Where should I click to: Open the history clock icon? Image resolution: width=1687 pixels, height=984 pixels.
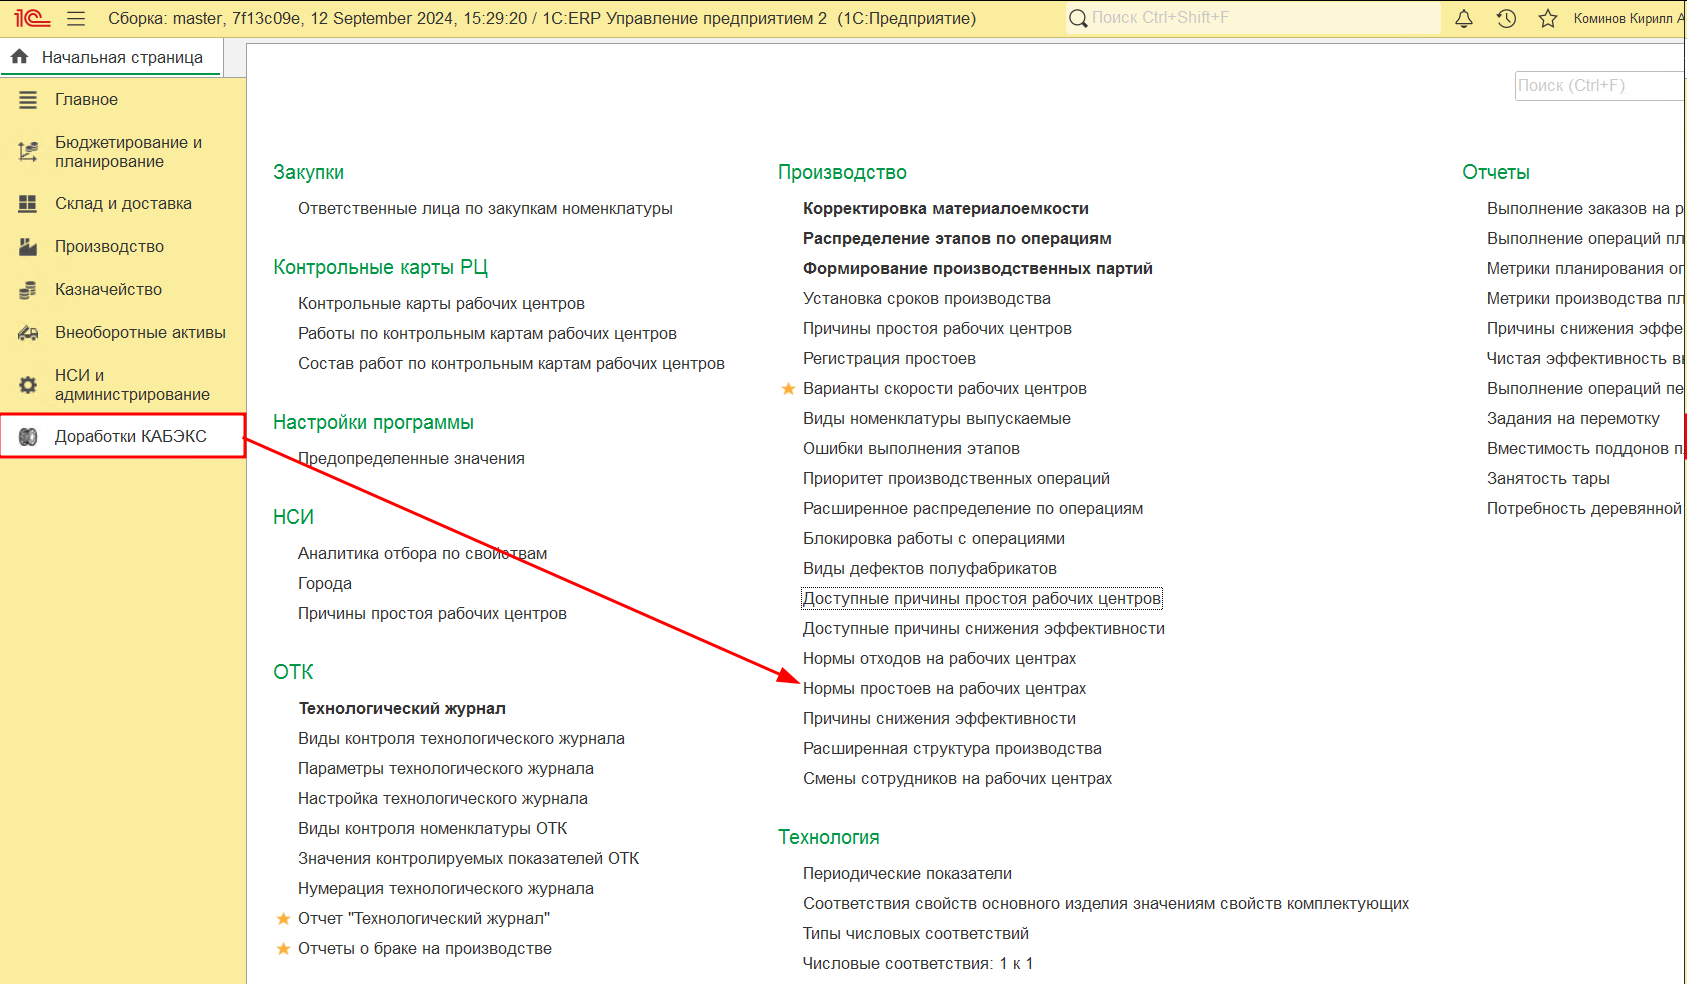point(1506,18)
